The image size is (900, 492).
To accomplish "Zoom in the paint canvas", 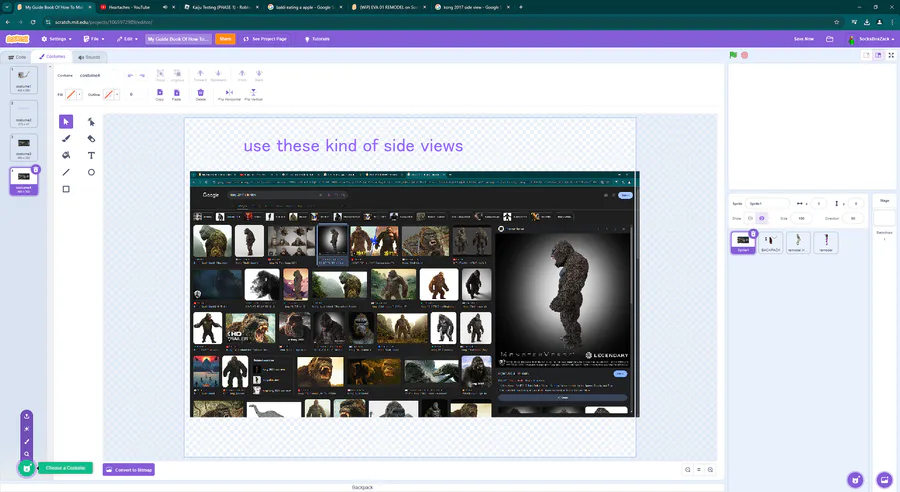I will pos(710,470).
